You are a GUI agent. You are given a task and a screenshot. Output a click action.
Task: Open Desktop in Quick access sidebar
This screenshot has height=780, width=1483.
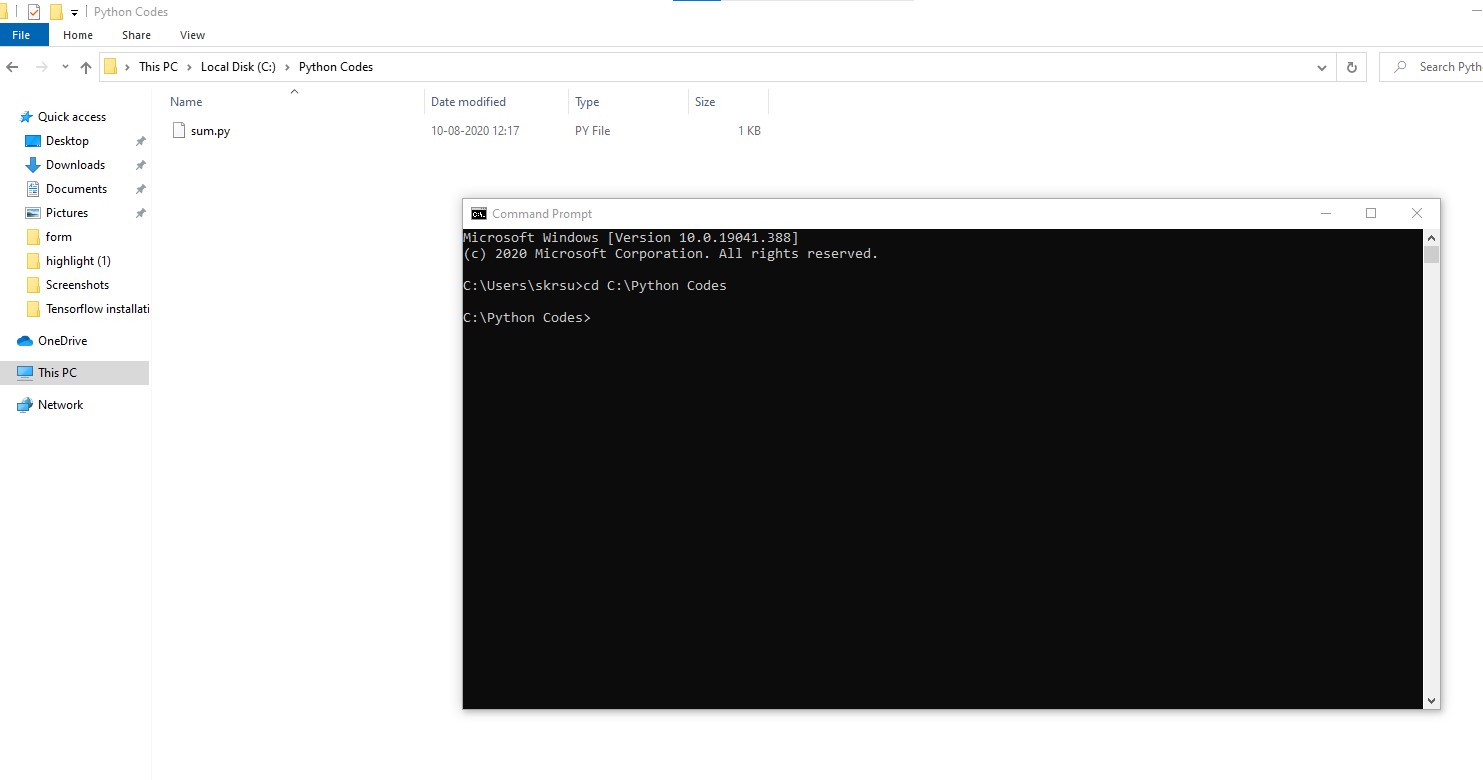[67, 141]
